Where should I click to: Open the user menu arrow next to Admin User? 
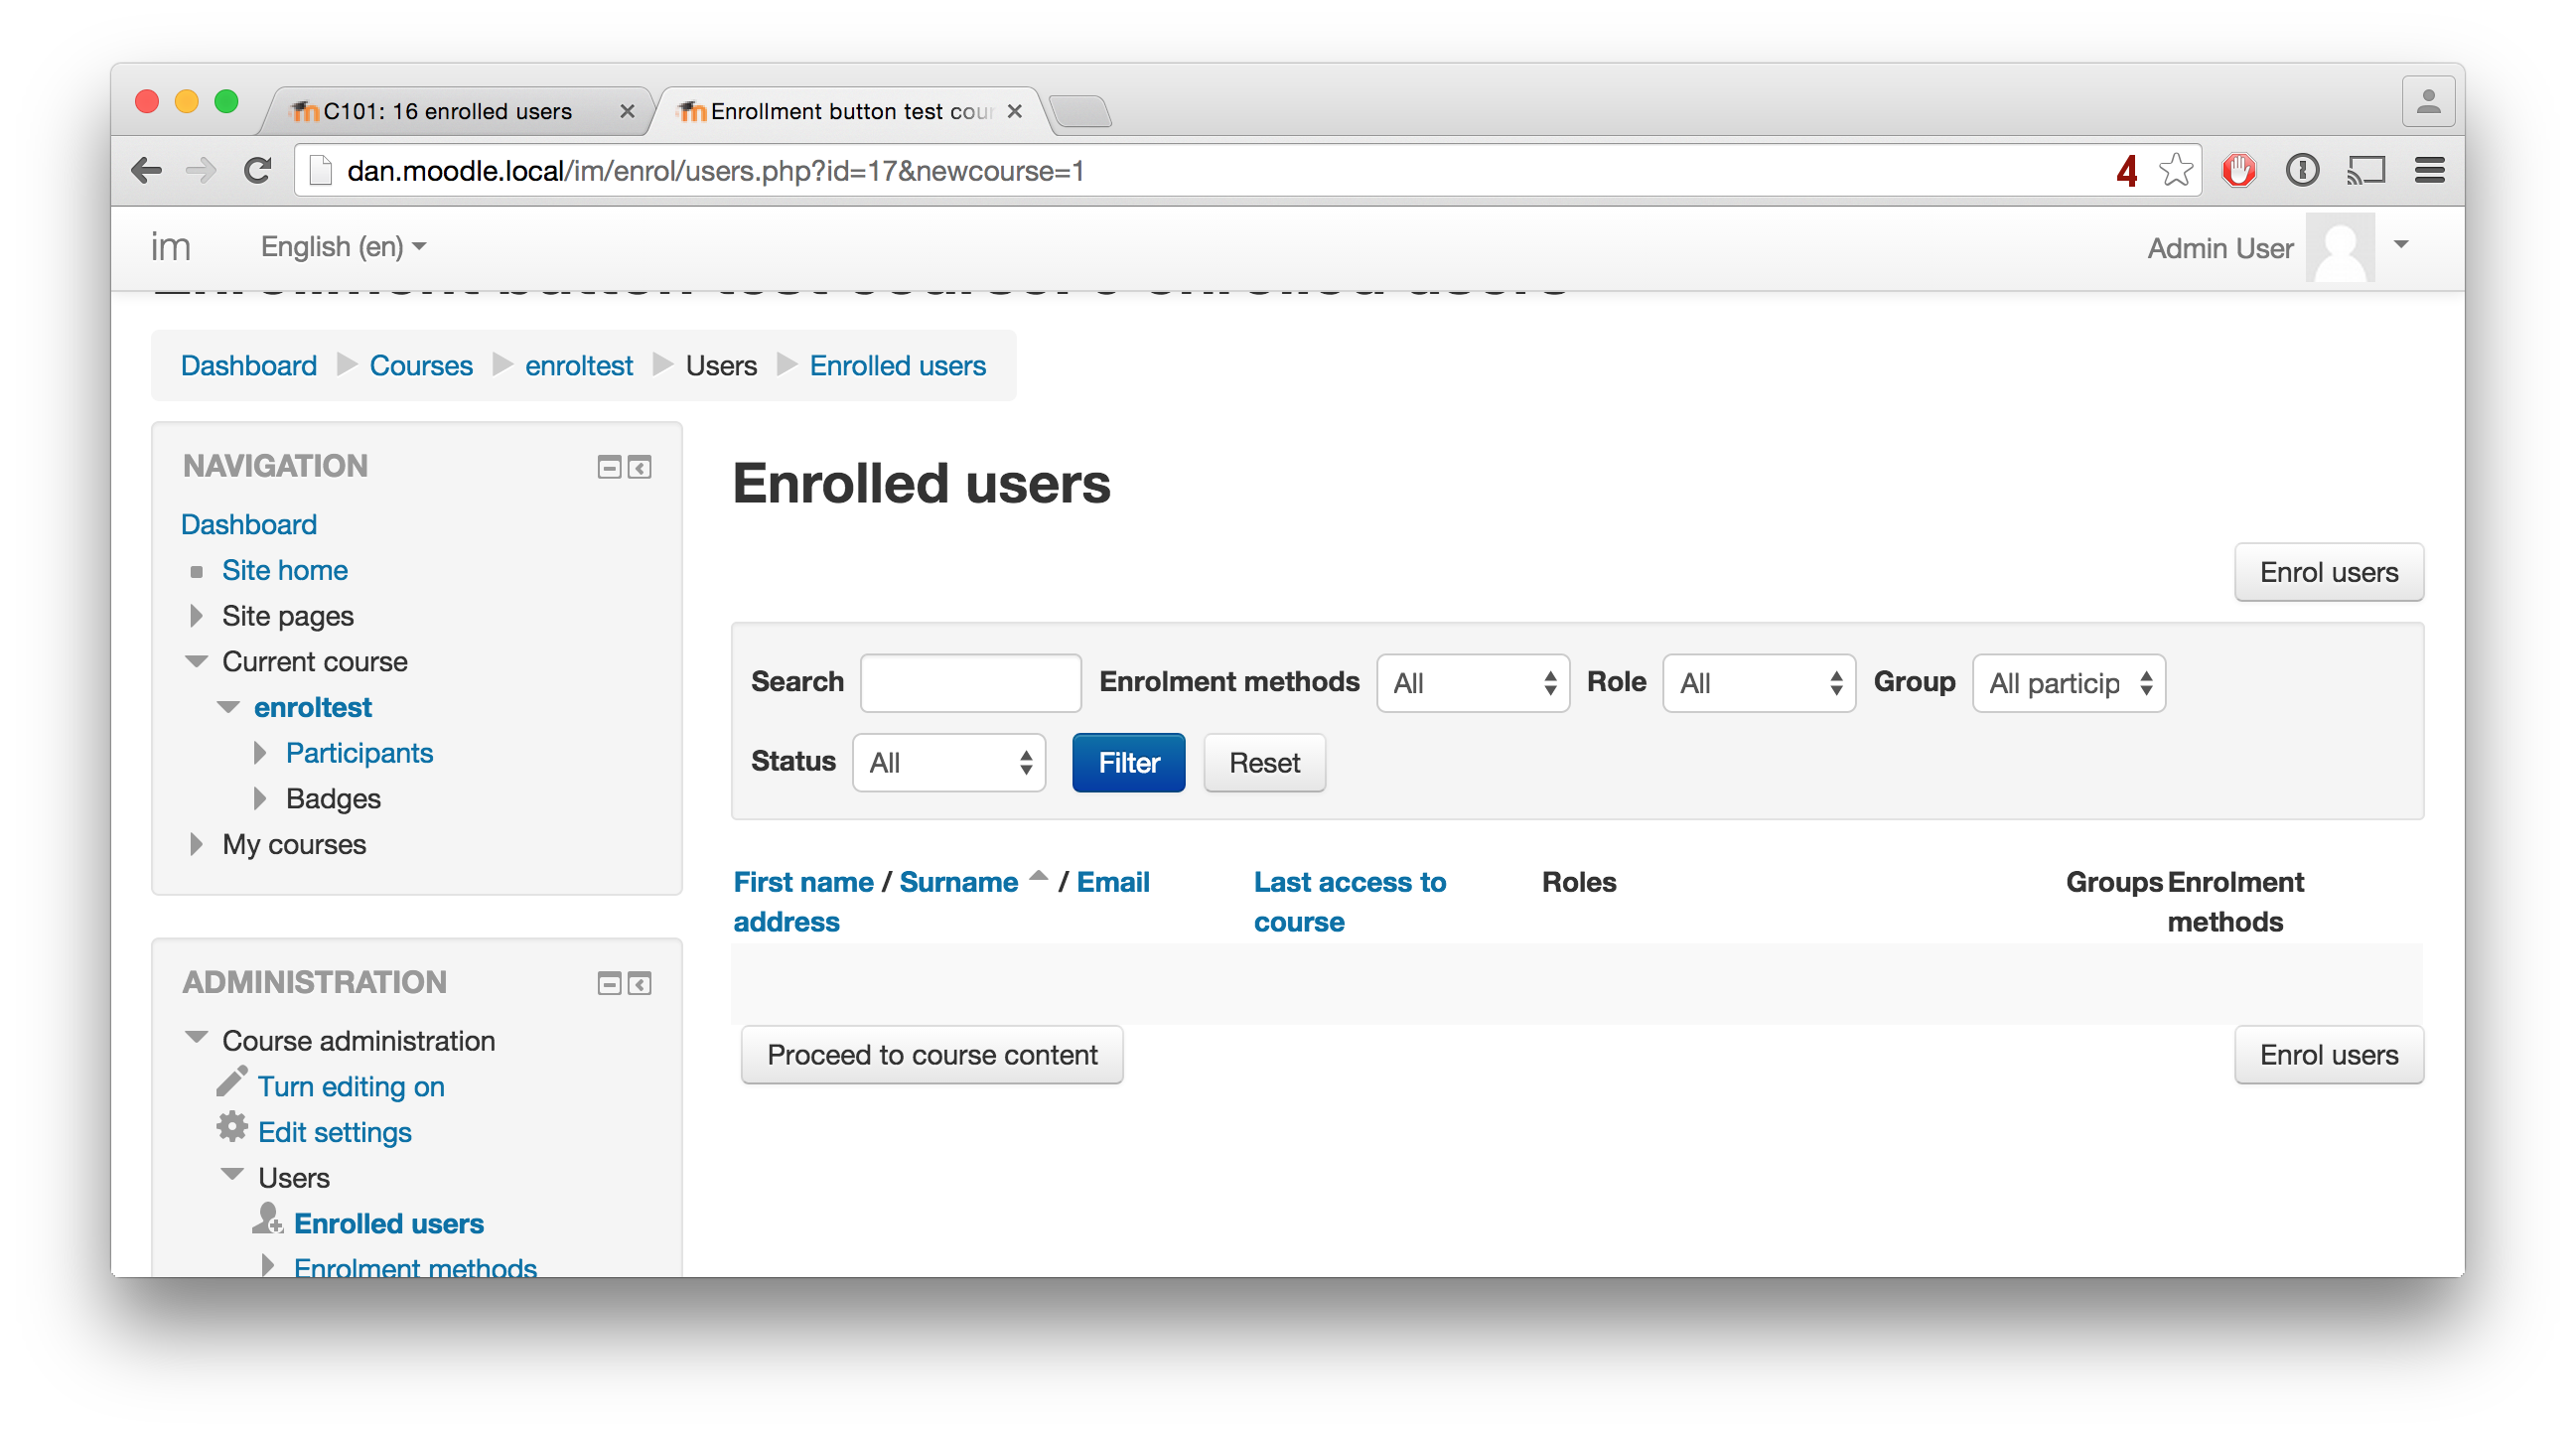point(2400,245)
